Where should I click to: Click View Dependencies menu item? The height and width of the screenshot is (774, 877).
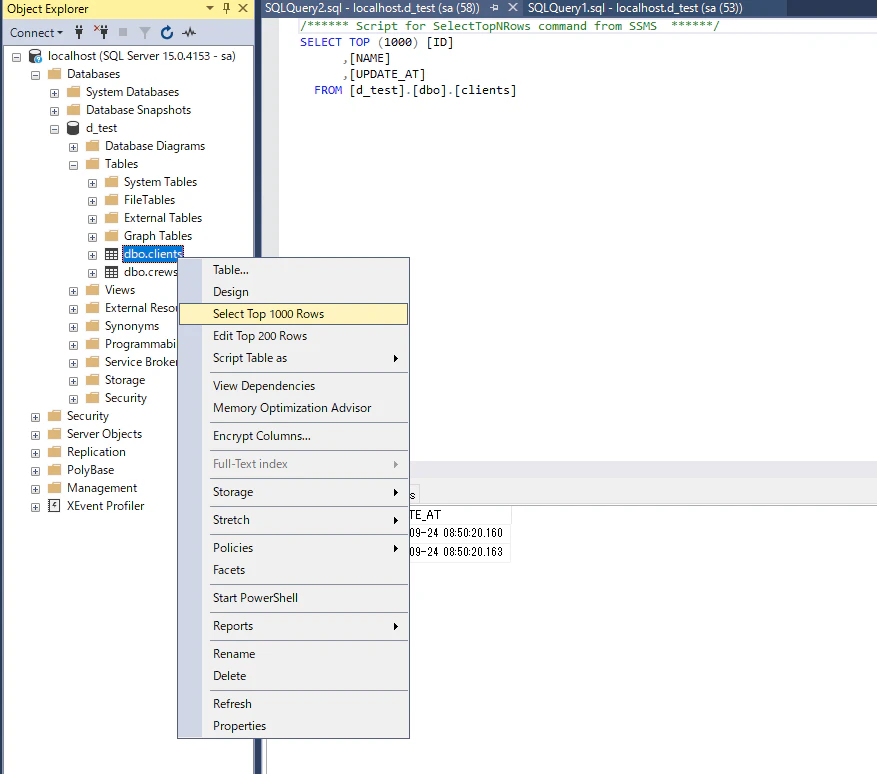point(293,386)
